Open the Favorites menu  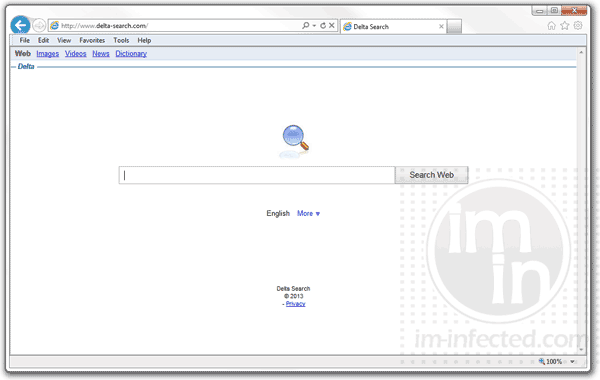coord(92,40)
